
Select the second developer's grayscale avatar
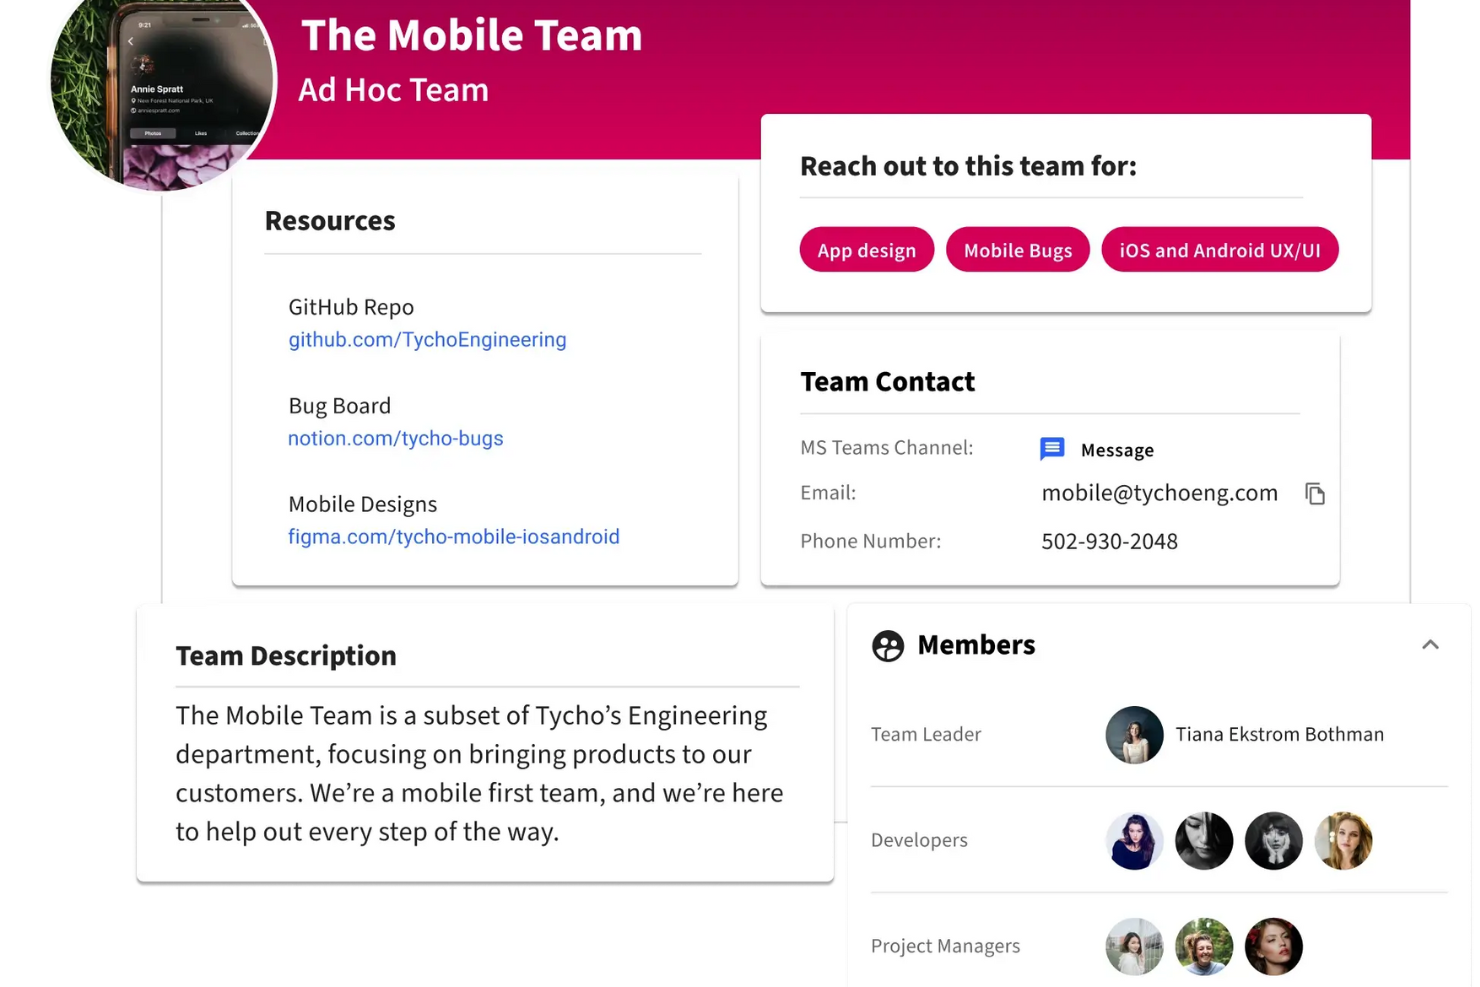(1204, 841)
